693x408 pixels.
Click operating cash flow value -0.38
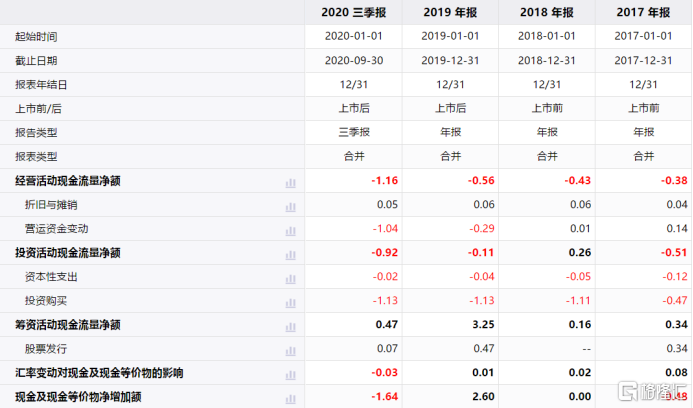[674, 181]
